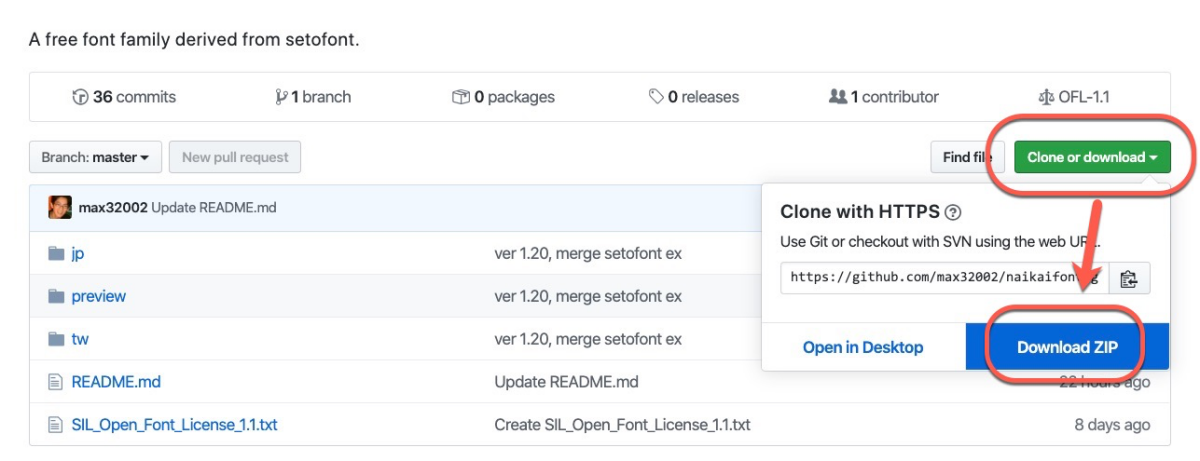This screenshot has width=1200, height=461.
Task: Click the max32002 avatar thumbnail
Action: tap(60, 208)
